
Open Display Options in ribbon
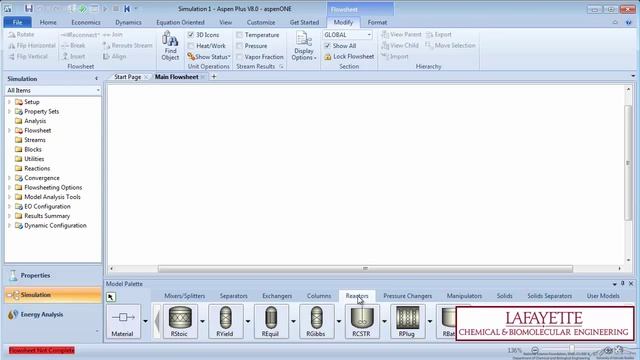(304, 46)
